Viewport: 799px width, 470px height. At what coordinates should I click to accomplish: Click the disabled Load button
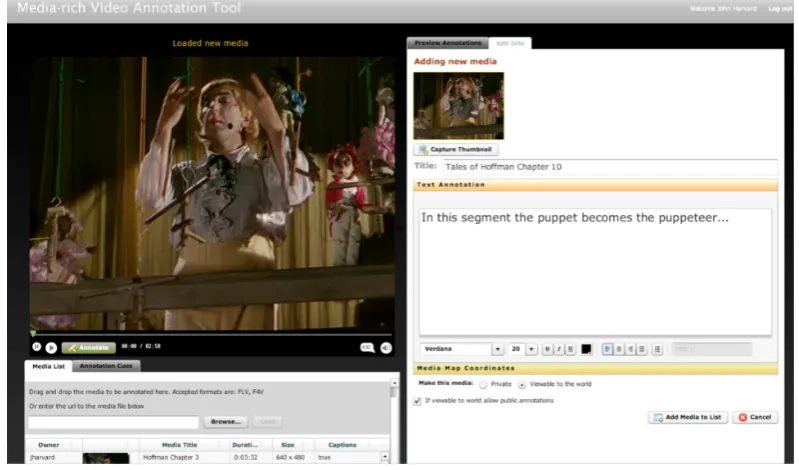click(x=268, y=422)
